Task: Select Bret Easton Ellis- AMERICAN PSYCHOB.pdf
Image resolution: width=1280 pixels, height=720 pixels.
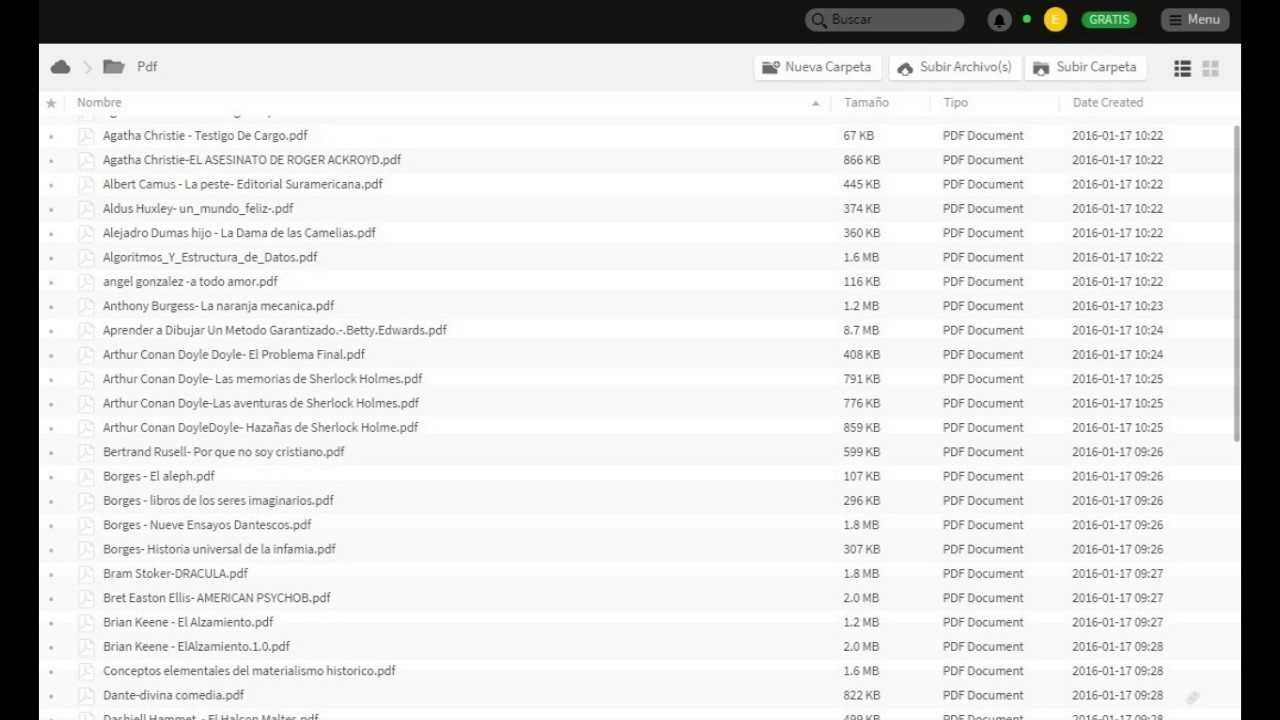Action: [x=216, y=597]
